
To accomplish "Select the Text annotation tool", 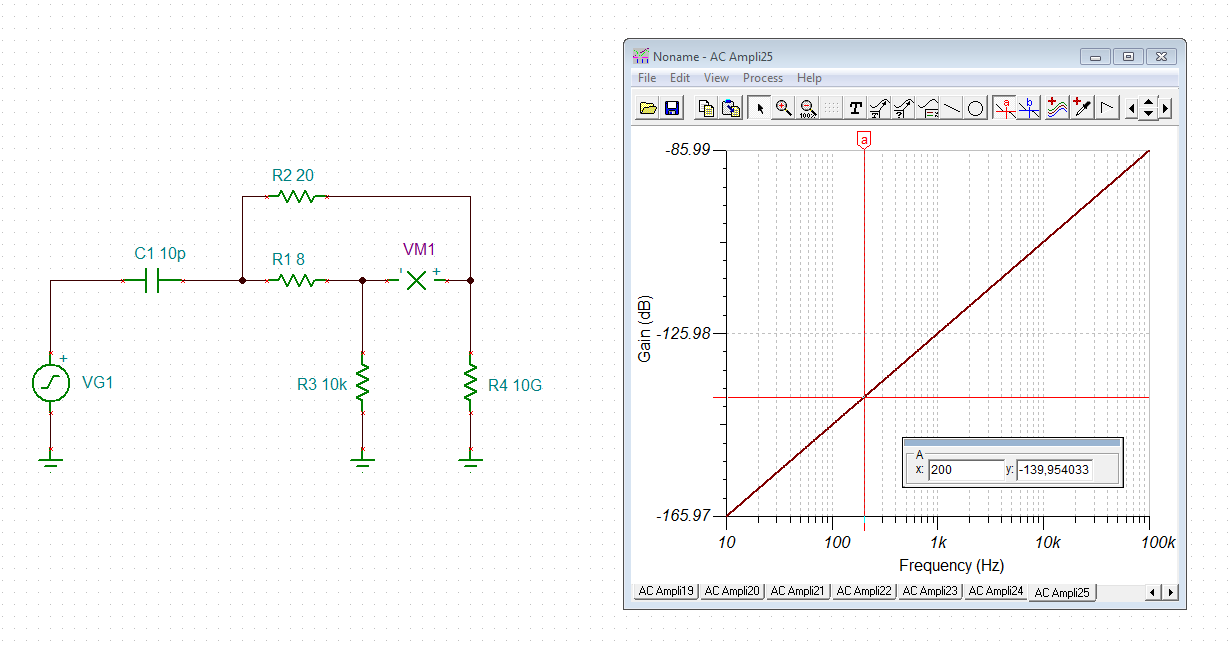I will point(854,107).
